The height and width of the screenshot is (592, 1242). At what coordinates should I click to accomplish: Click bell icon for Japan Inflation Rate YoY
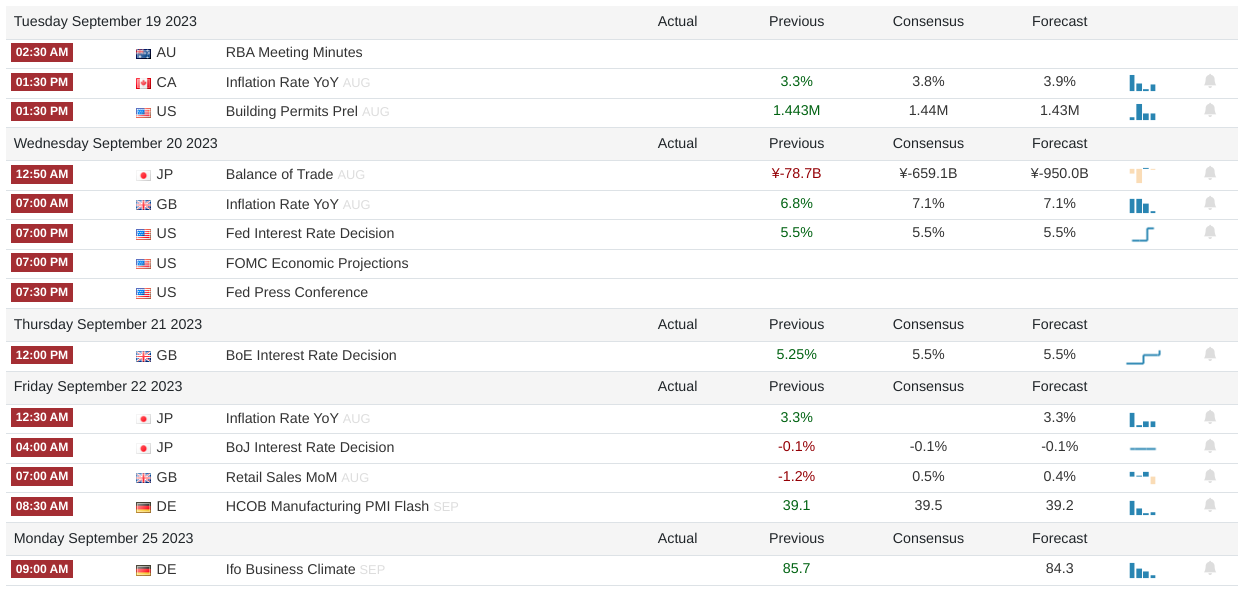[1210, 418]
